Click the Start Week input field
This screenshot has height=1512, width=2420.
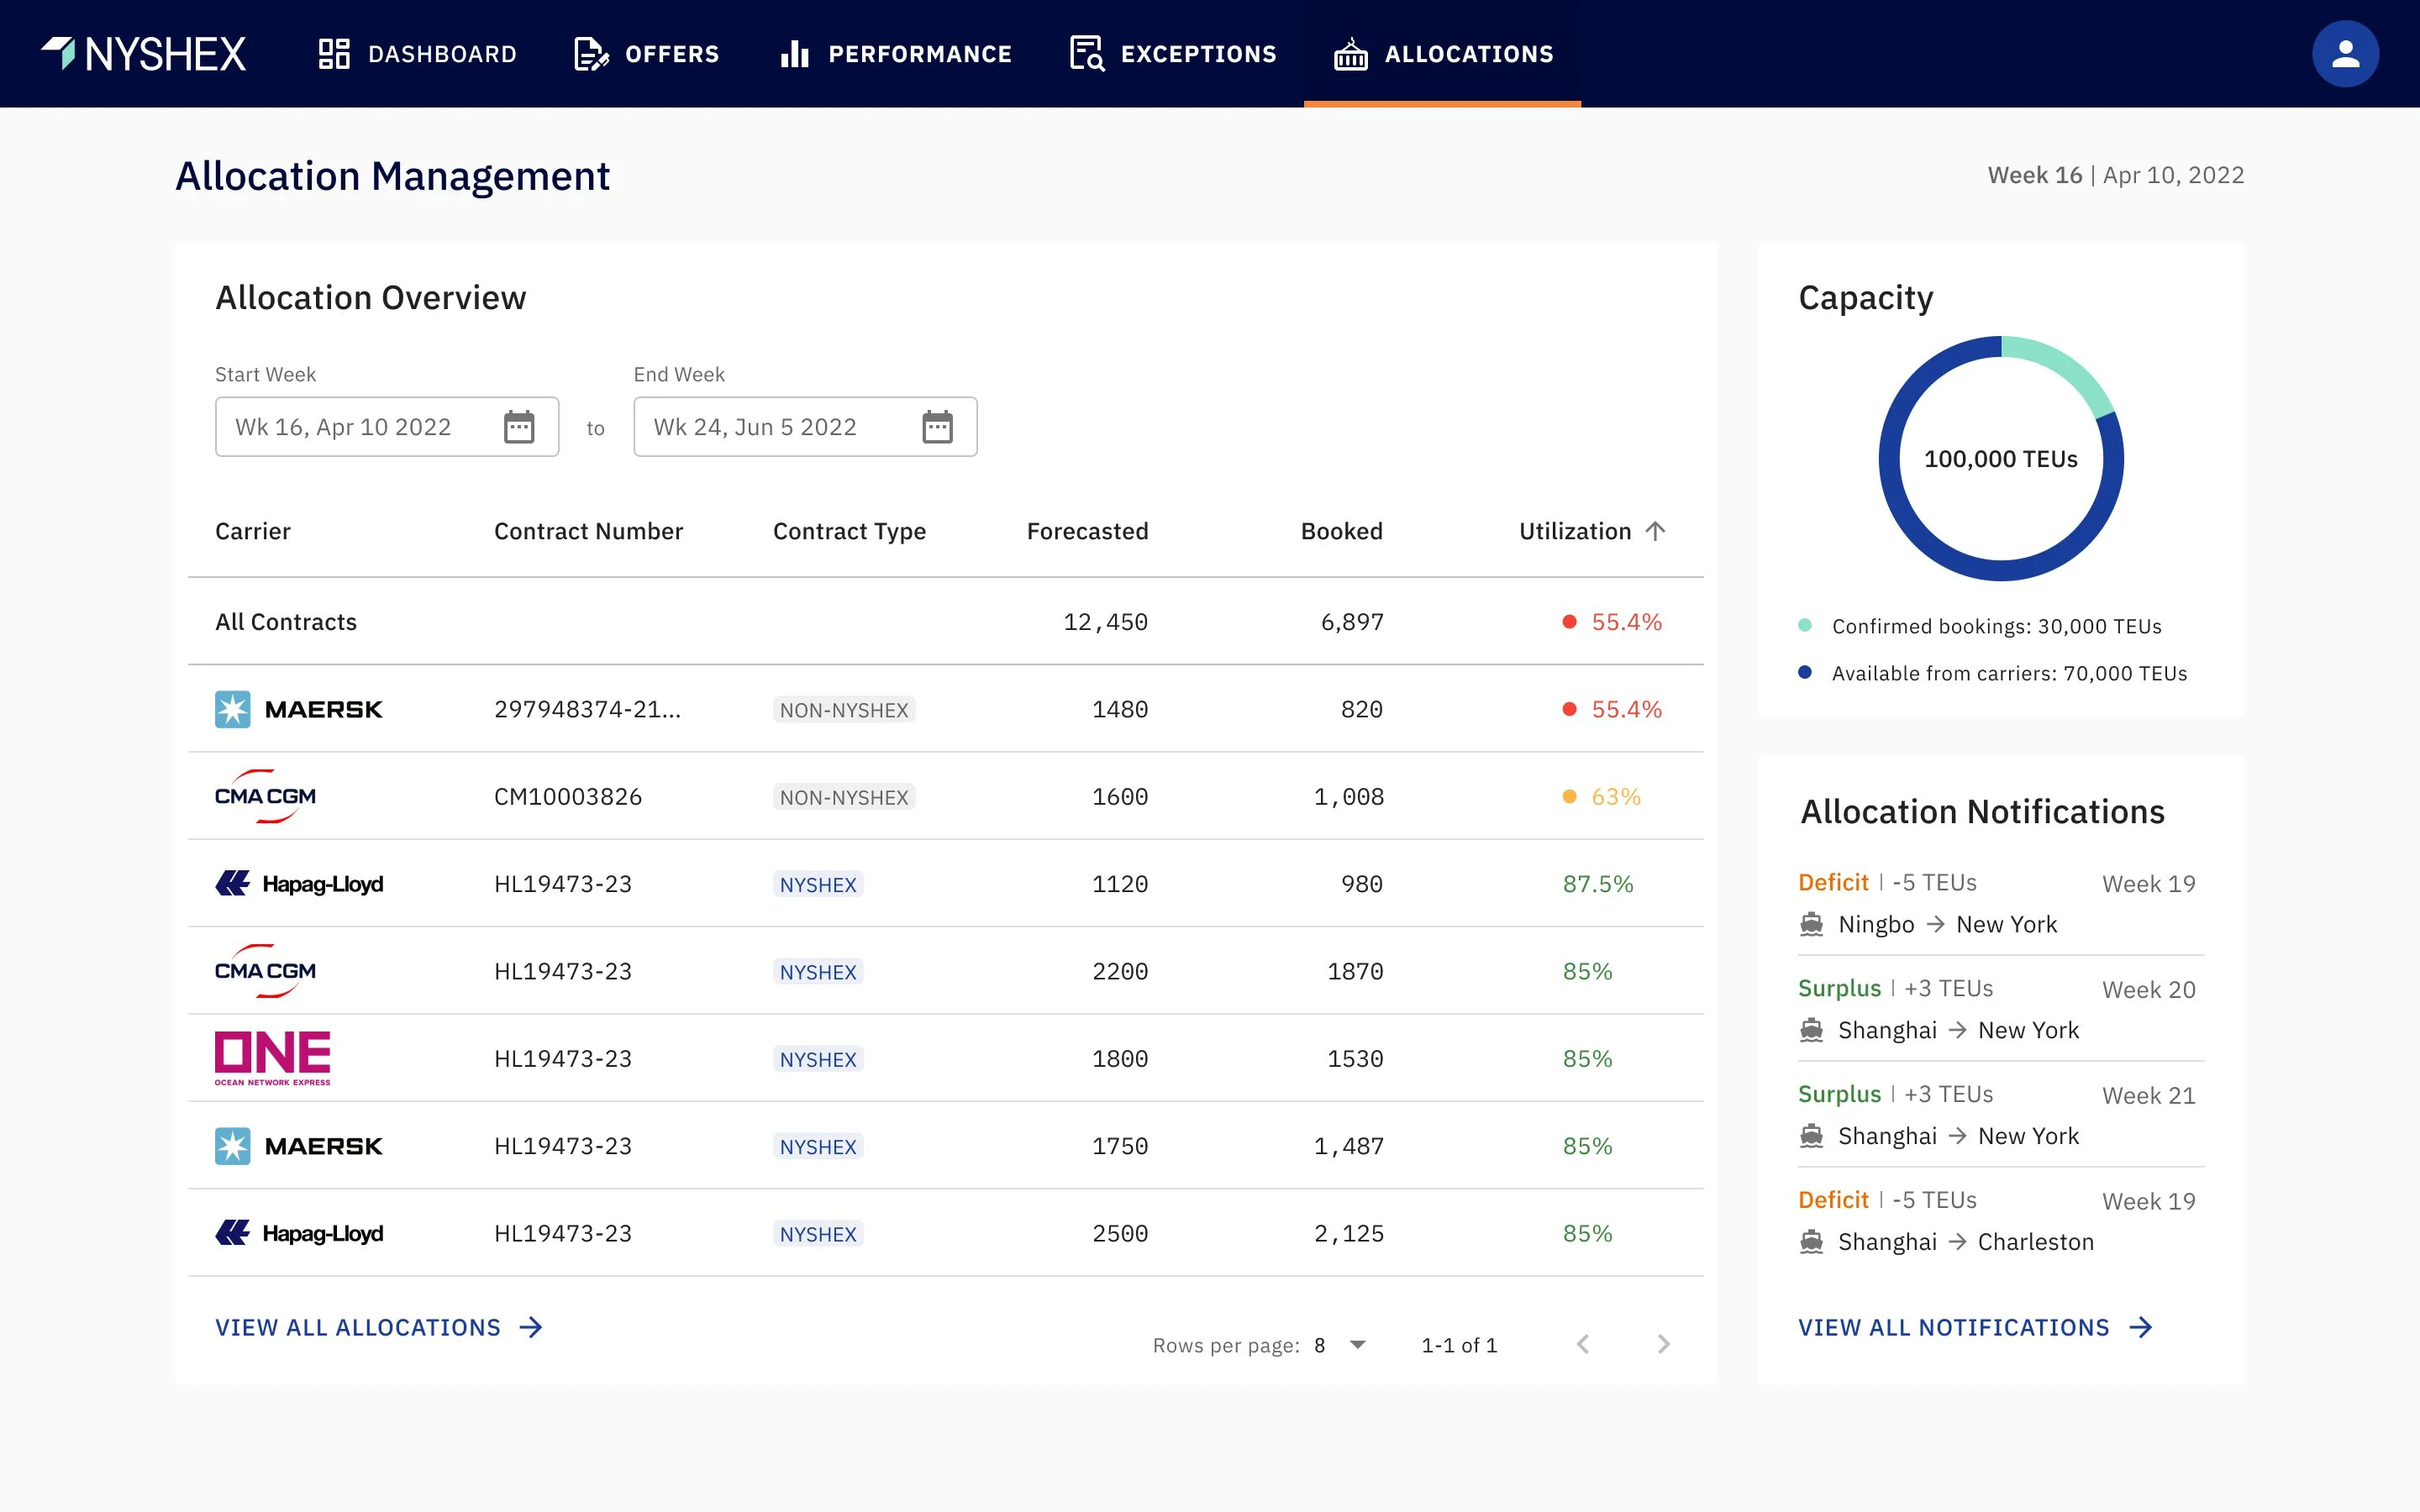[x=387, y=427]
